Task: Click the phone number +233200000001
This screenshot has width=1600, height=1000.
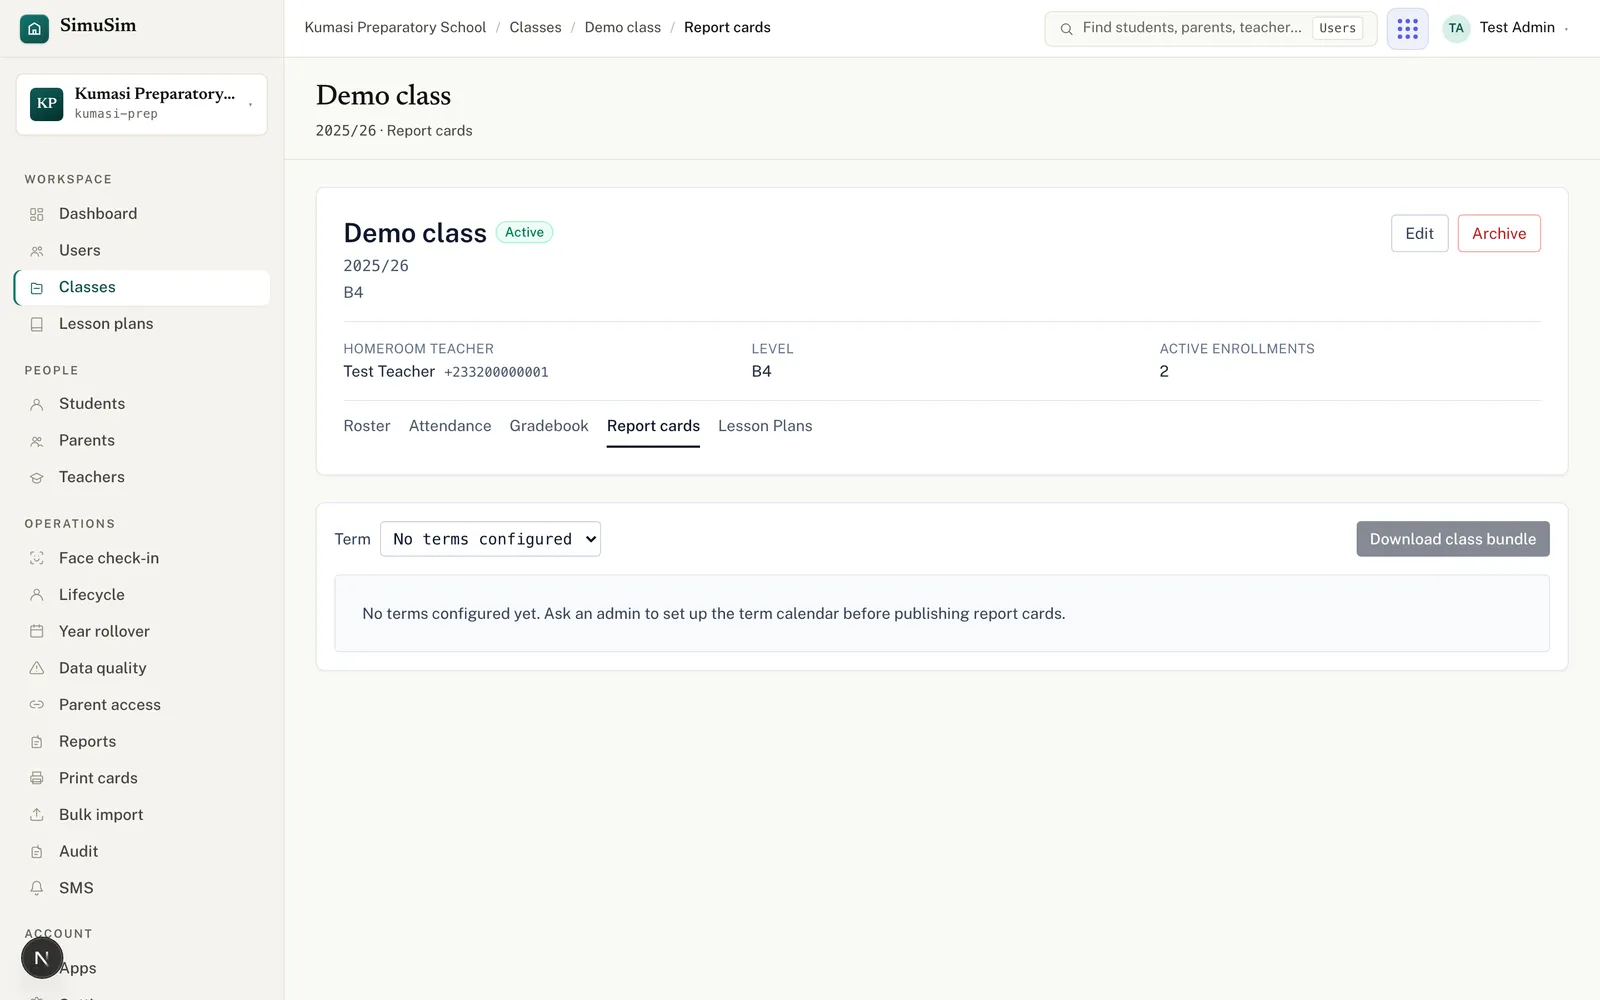Action: click(x=496, y=372)
